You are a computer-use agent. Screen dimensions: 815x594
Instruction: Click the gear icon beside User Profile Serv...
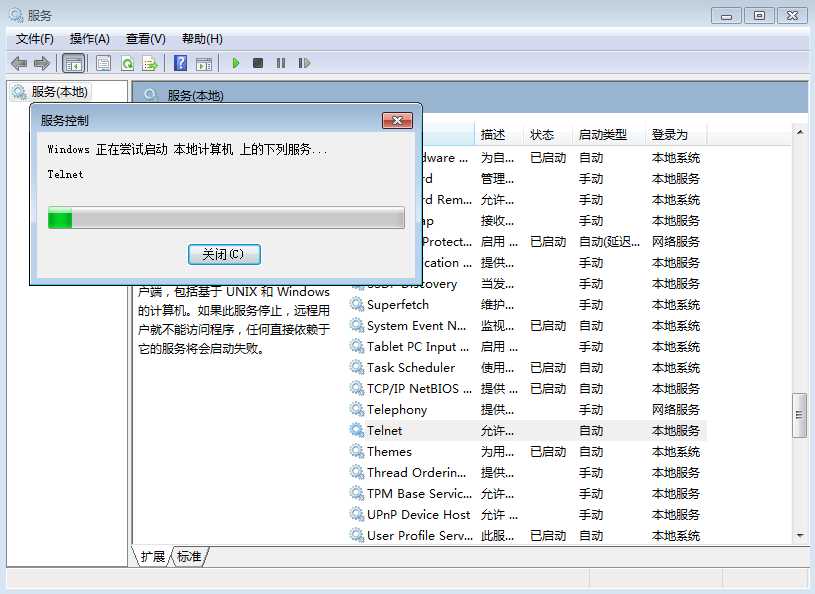[357, 535]
